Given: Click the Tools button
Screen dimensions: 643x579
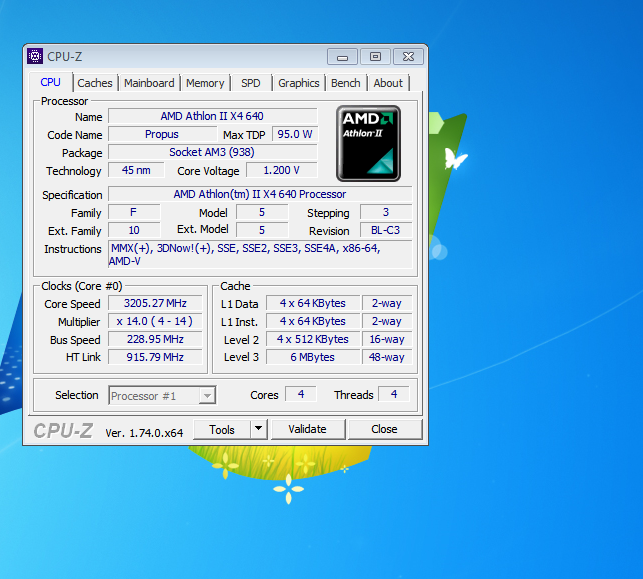Looking at the screenshot, I should click(x=222, y=429).
